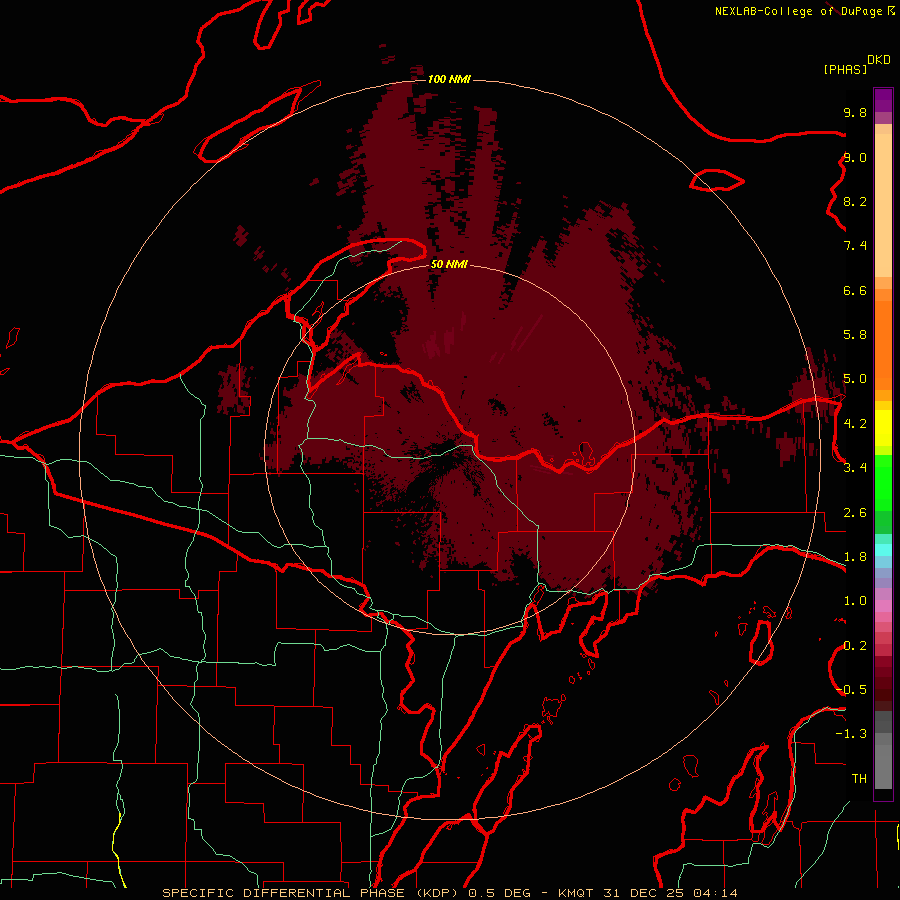Pick the yellow segment of the color bar
The image size is (900, 900).
[883, 428]
